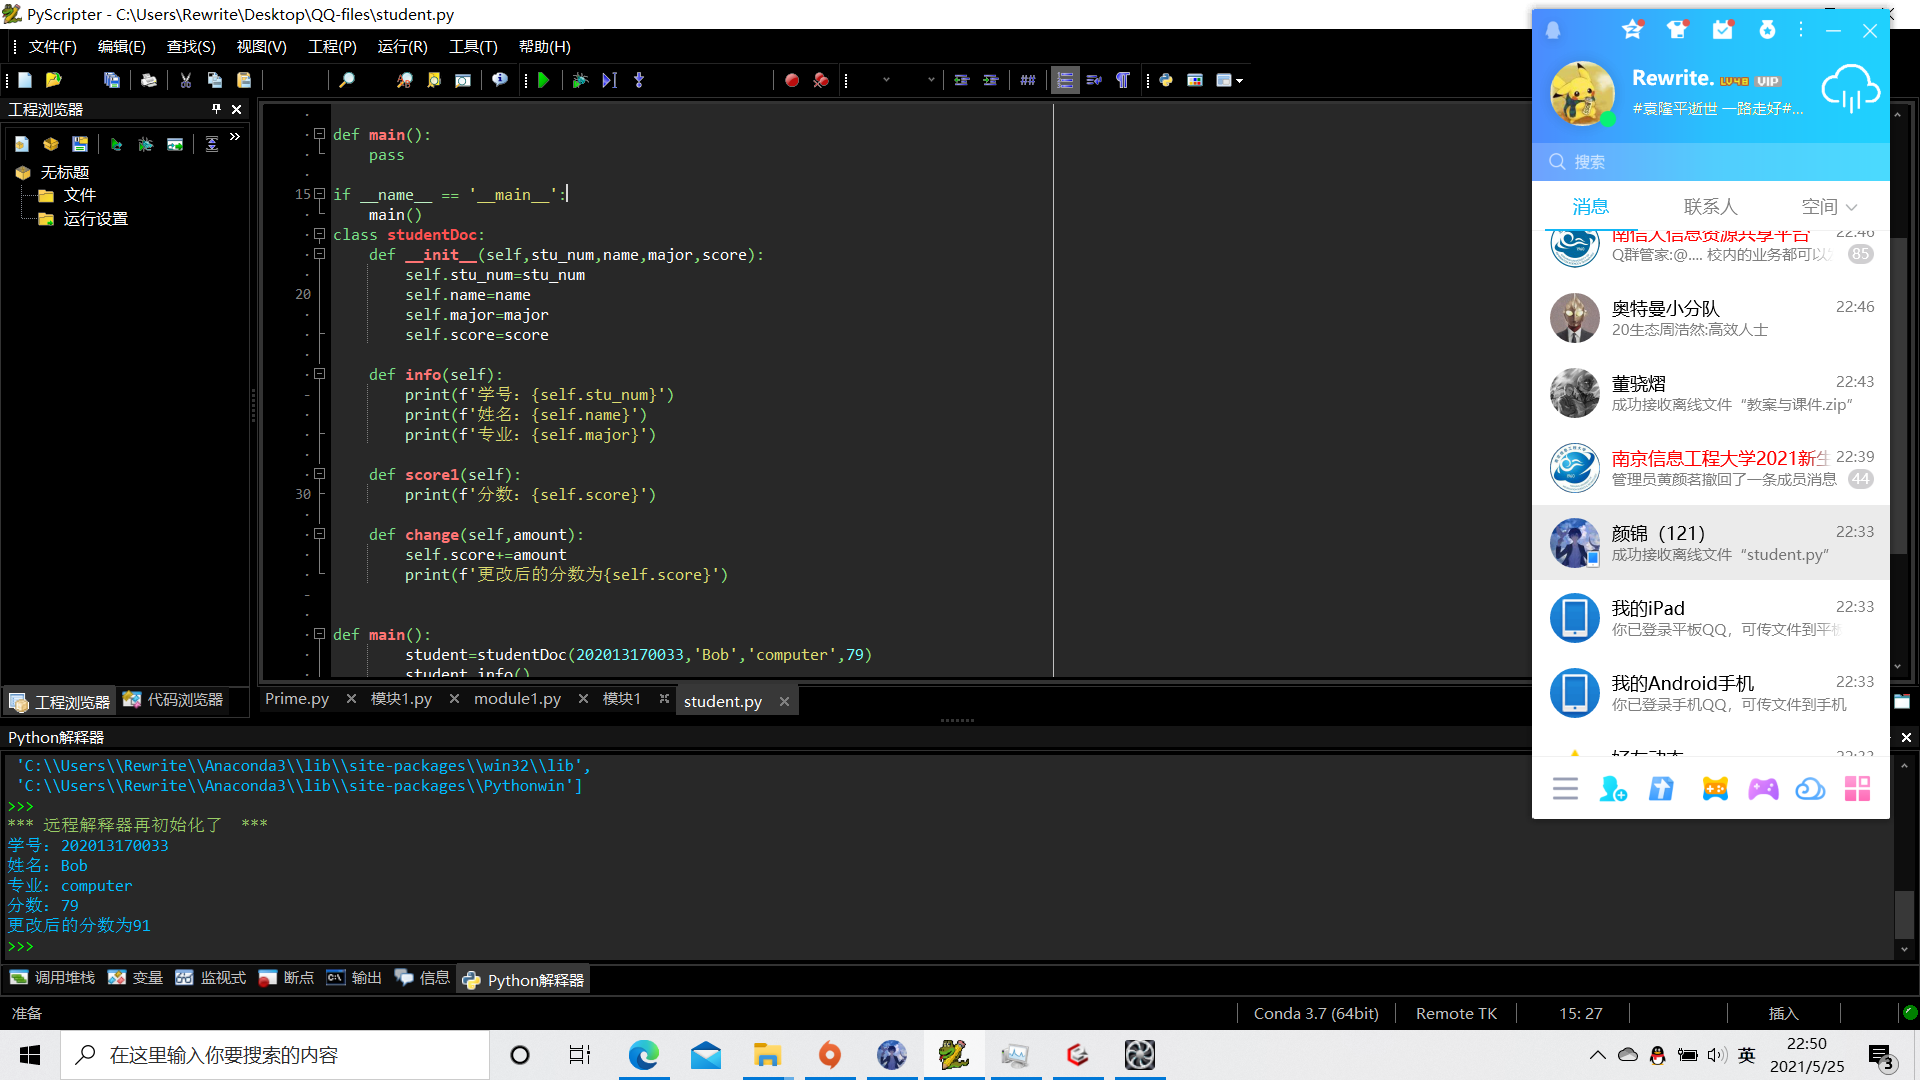Image resolution: width=1920 pixels, height=1080 pixels.
Task: Click the Debug bug icon in main toolbar
Action: (580, 80)
